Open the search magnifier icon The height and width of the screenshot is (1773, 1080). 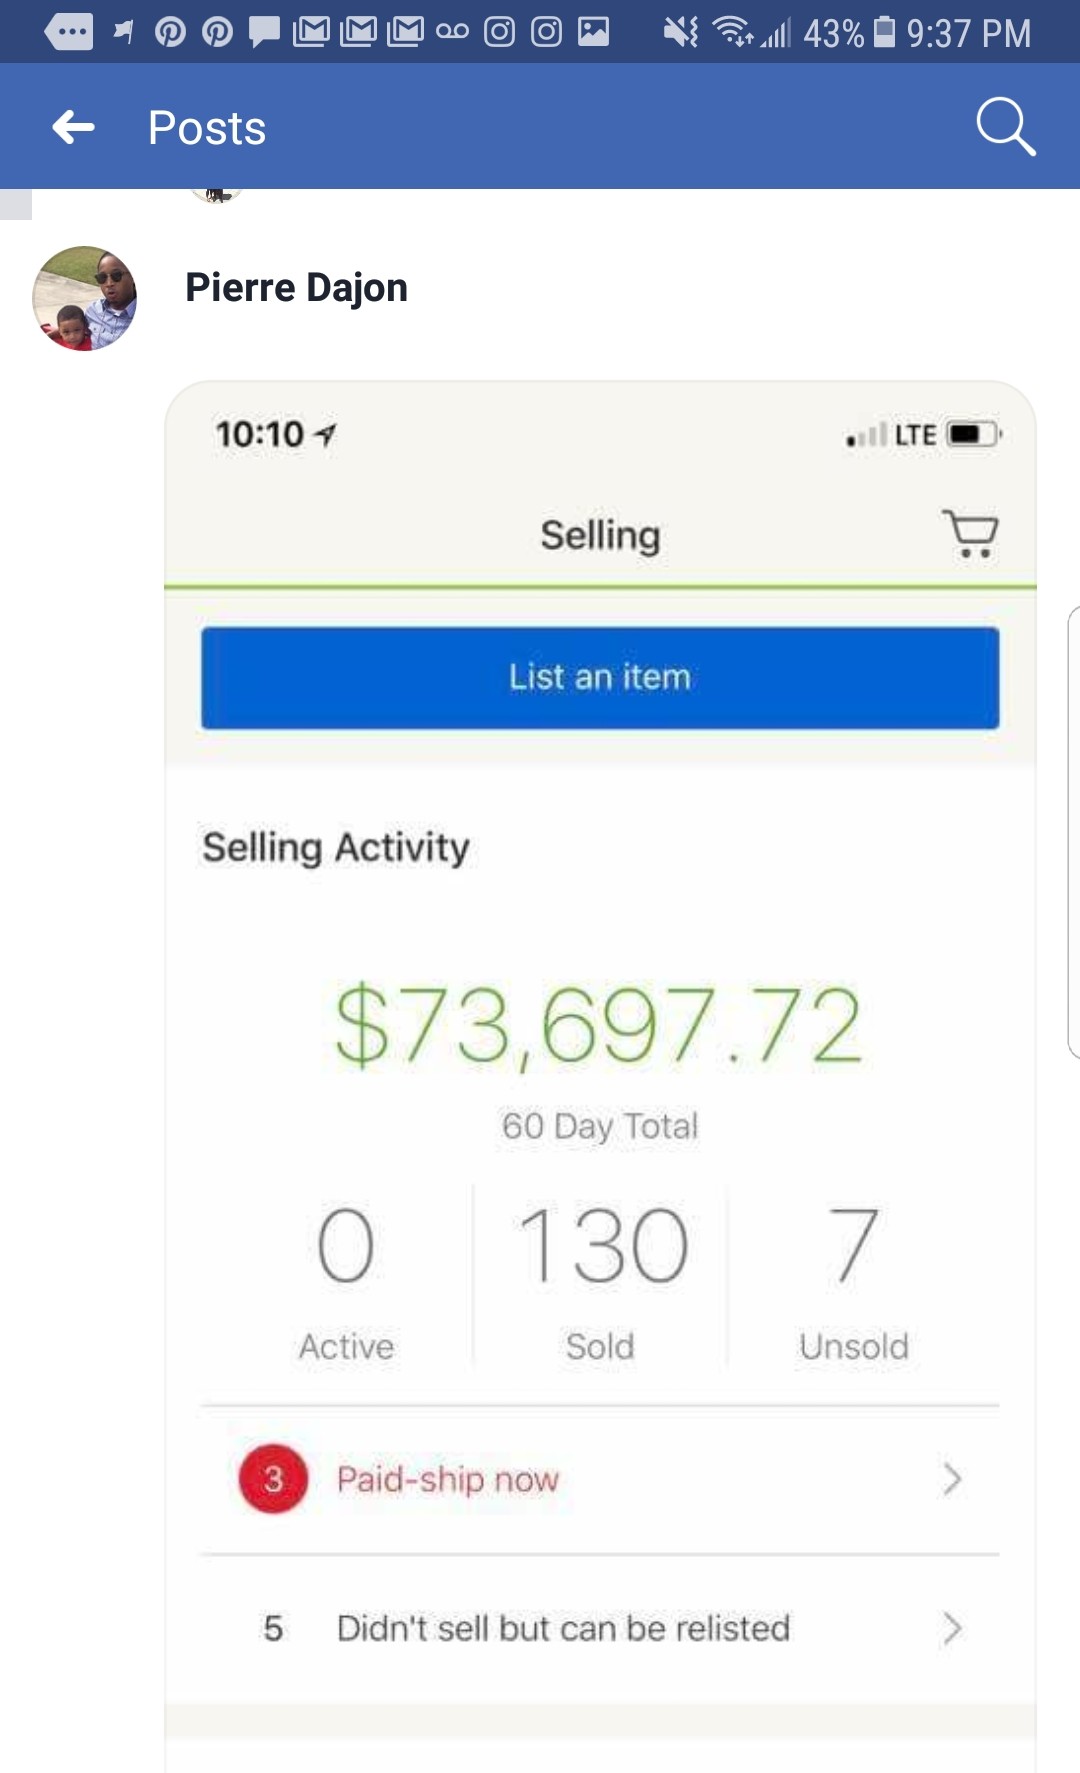(1005, 126)
